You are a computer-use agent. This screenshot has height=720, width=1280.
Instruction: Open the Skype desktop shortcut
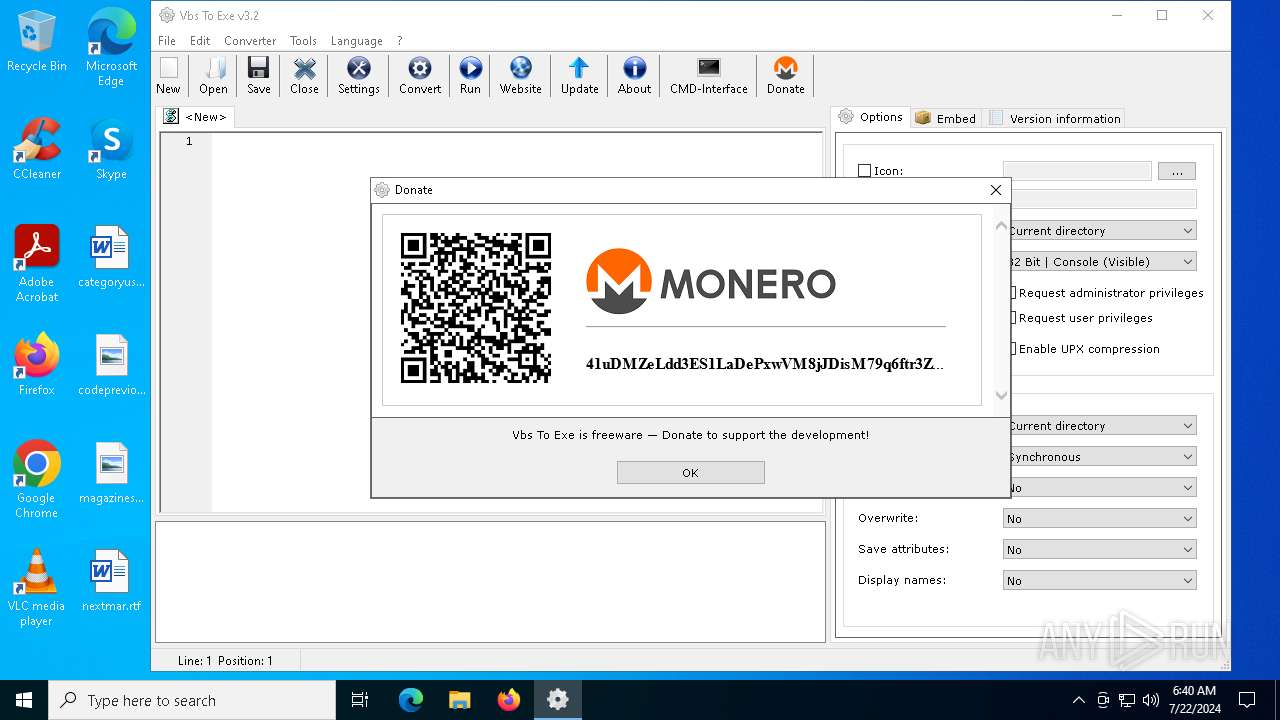coord(111,149)
